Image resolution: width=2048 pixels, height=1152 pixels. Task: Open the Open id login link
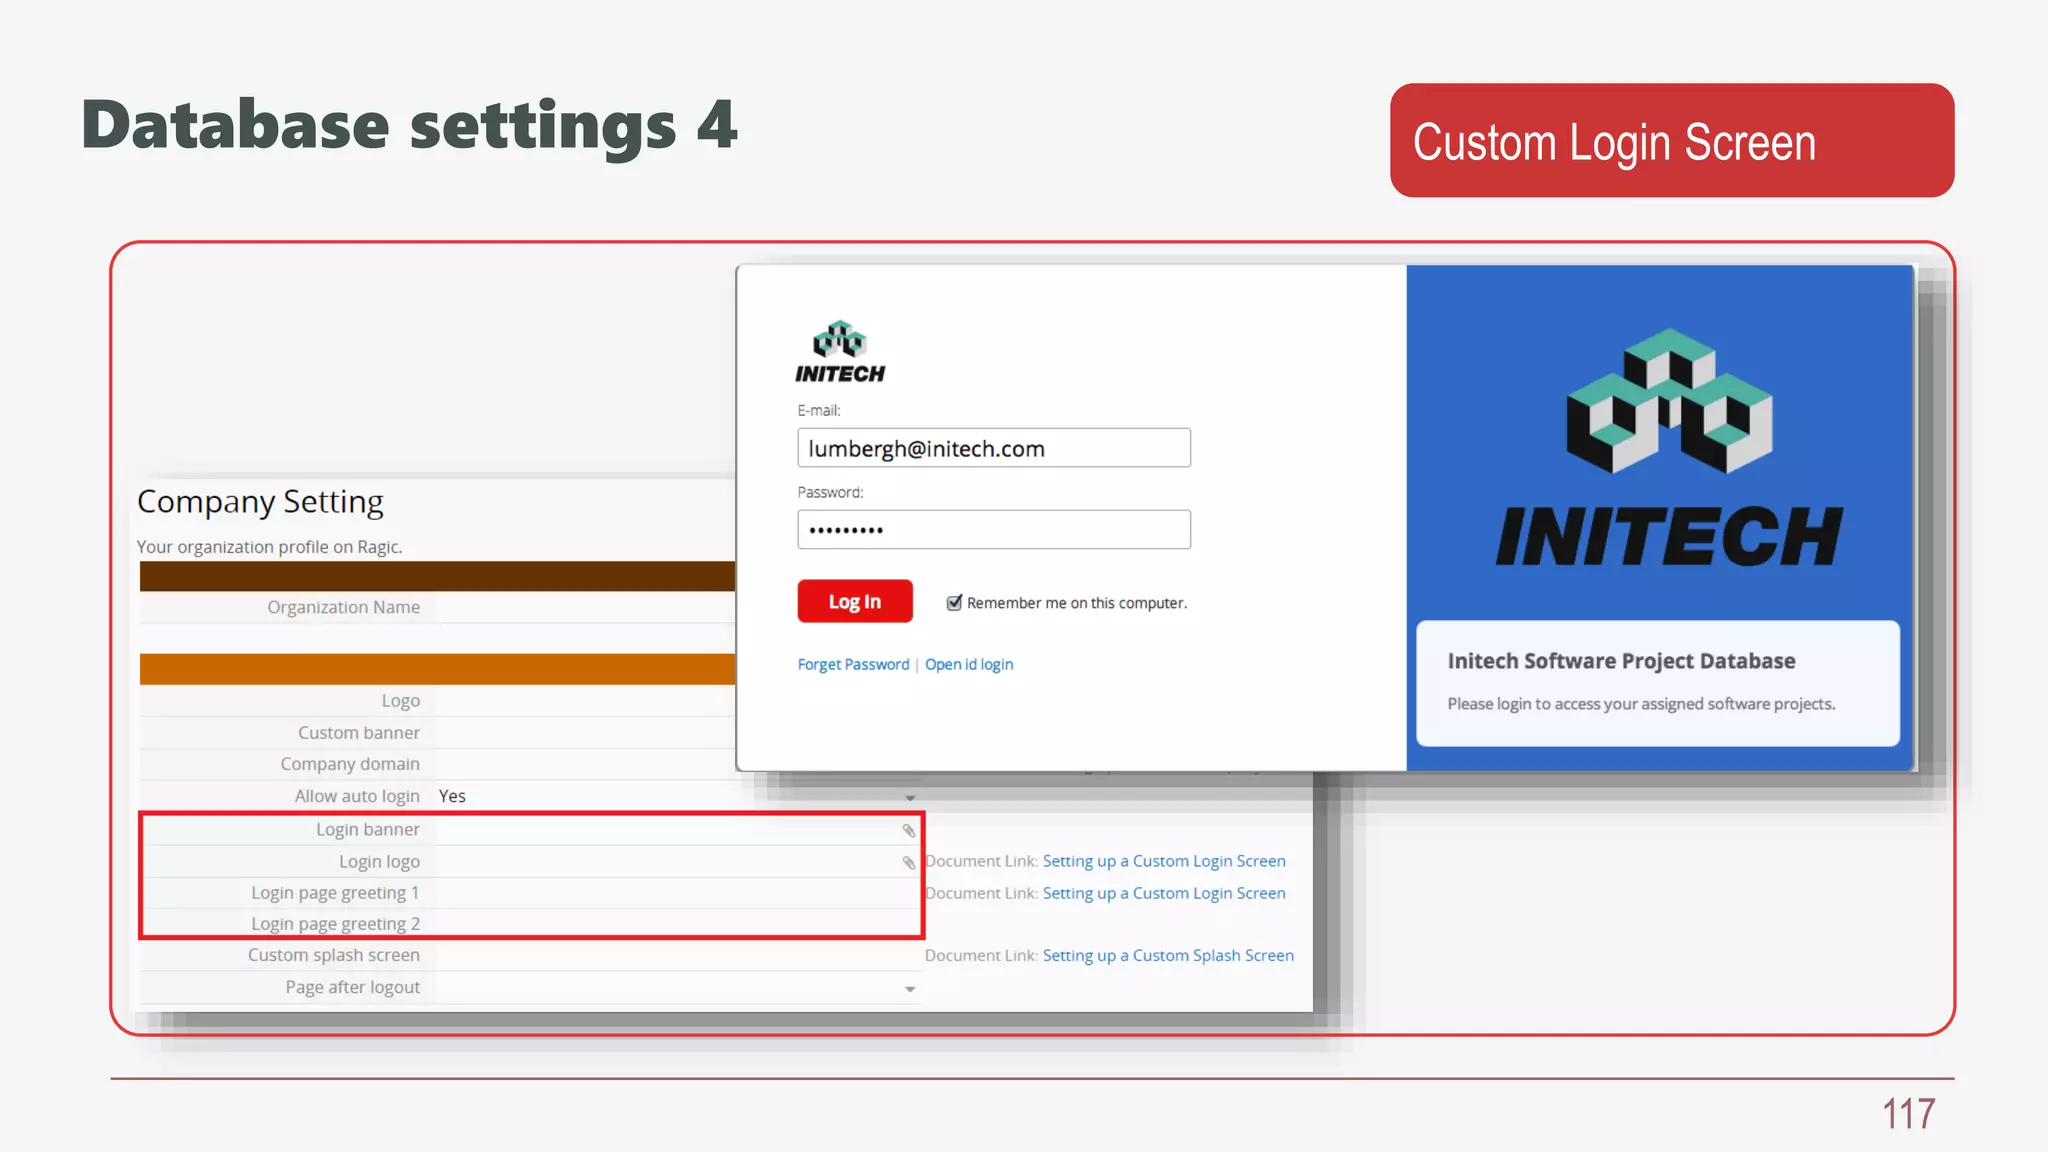[969, 664]
